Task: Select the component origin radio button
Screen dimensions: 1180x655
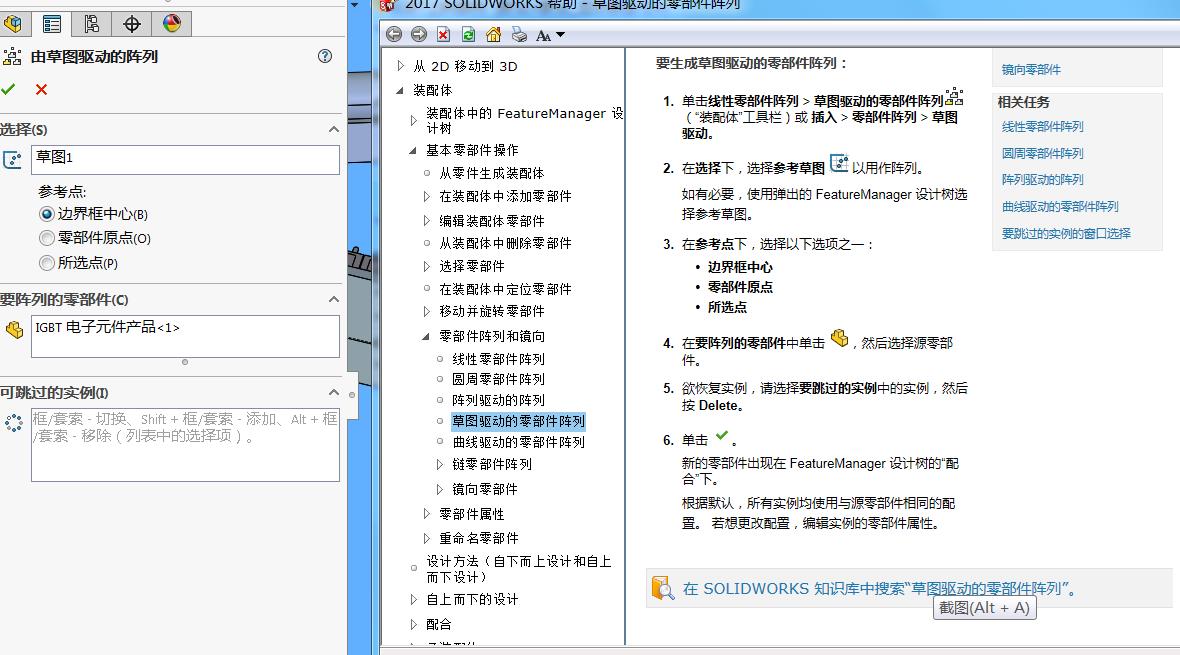Action: [47, 239]
